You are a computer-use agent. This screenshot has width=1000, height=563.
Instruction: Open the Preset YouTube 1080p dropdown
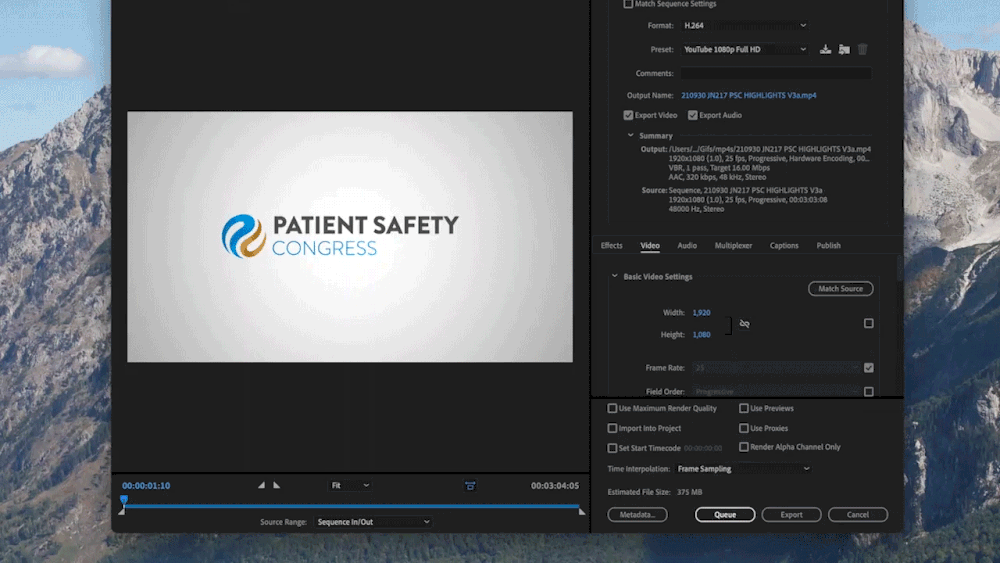744,49
